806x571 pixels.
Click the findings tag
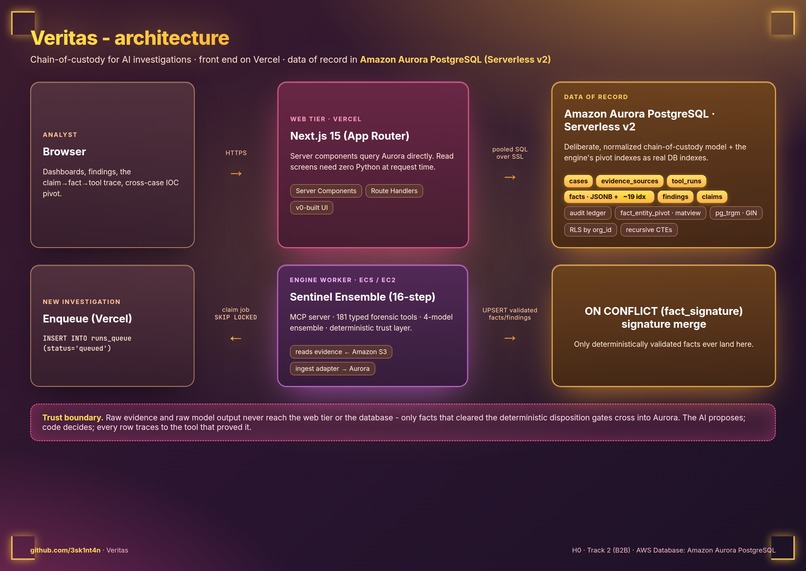(675, 197)
